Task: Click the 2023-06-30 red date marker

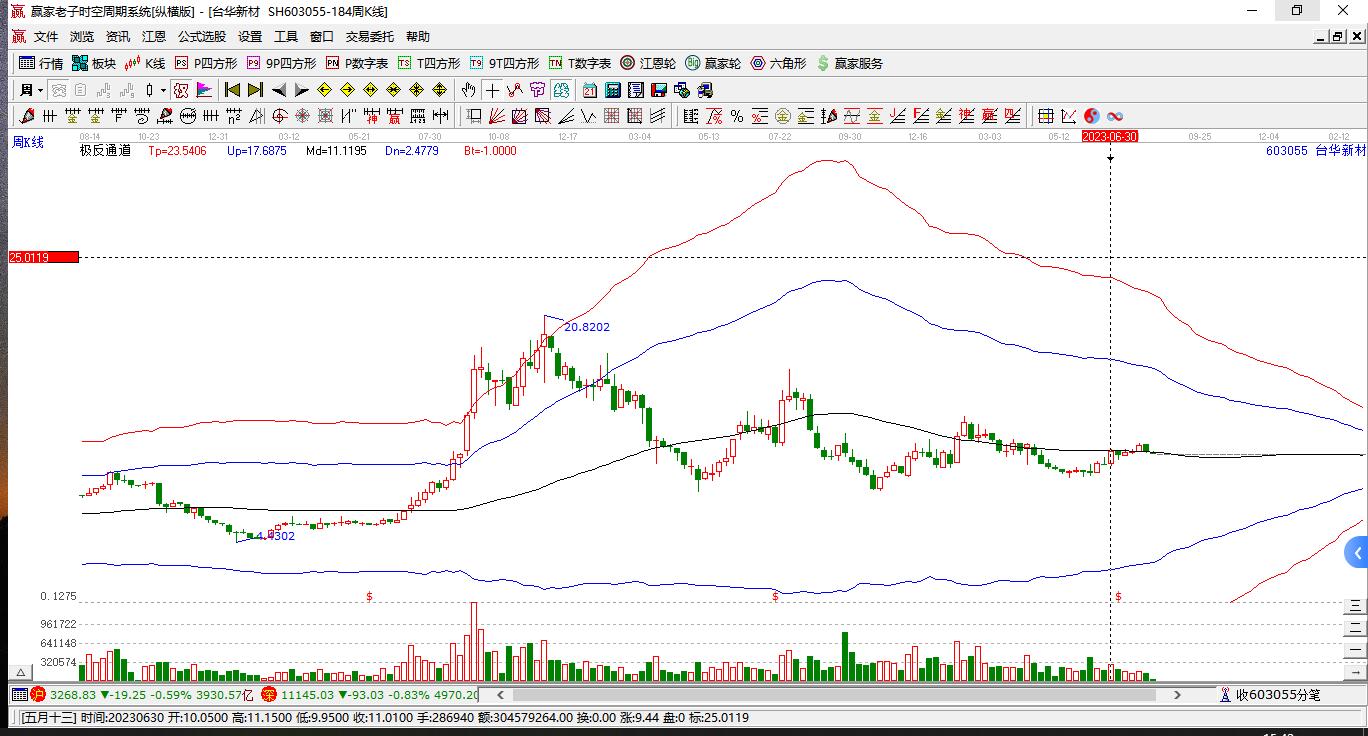Action: [x=1110, y=136]
